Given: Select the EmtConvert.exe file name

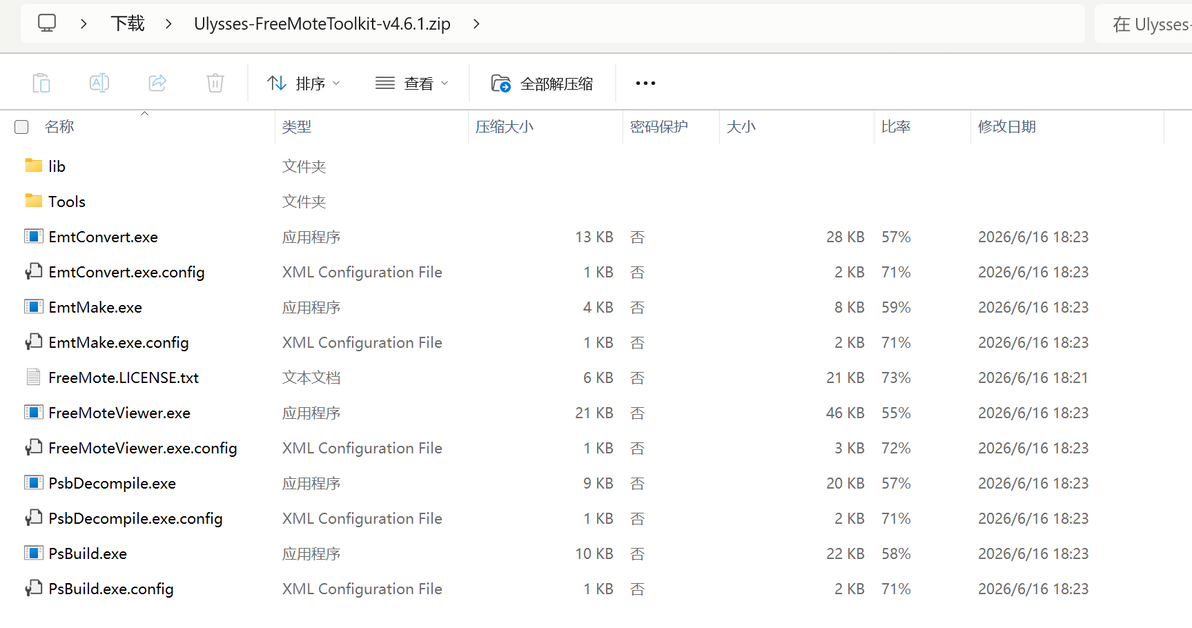Looking at the screenshot, I should [103, 236].
